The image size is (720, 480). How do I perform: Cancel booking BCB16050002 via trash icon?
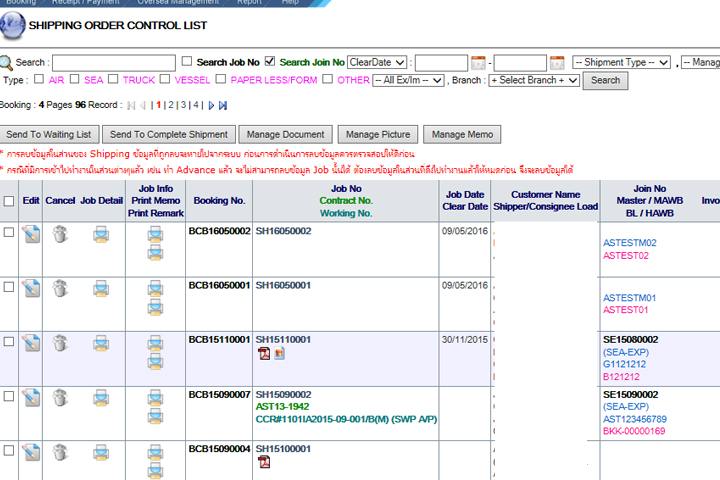60,234
